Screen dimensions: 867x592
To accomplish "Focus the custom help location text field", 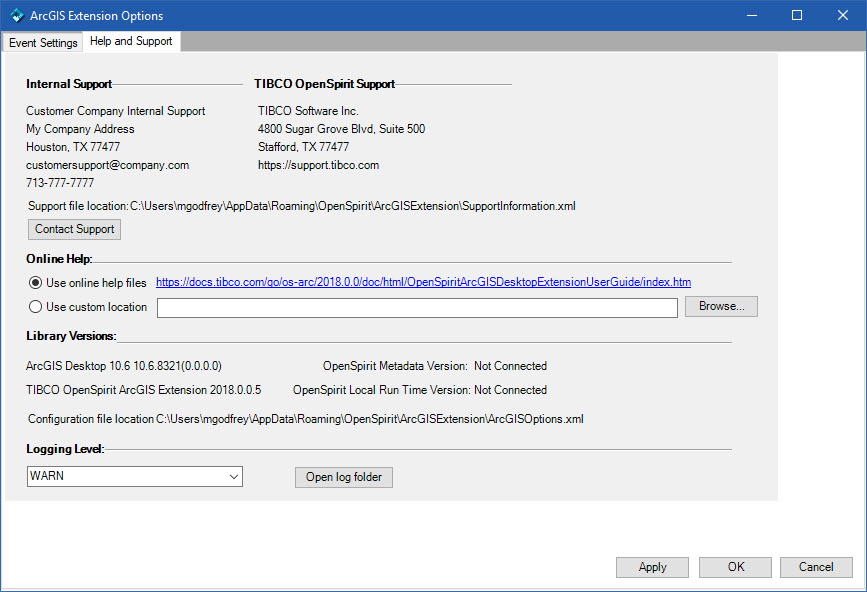I will [x=417, y=308].
